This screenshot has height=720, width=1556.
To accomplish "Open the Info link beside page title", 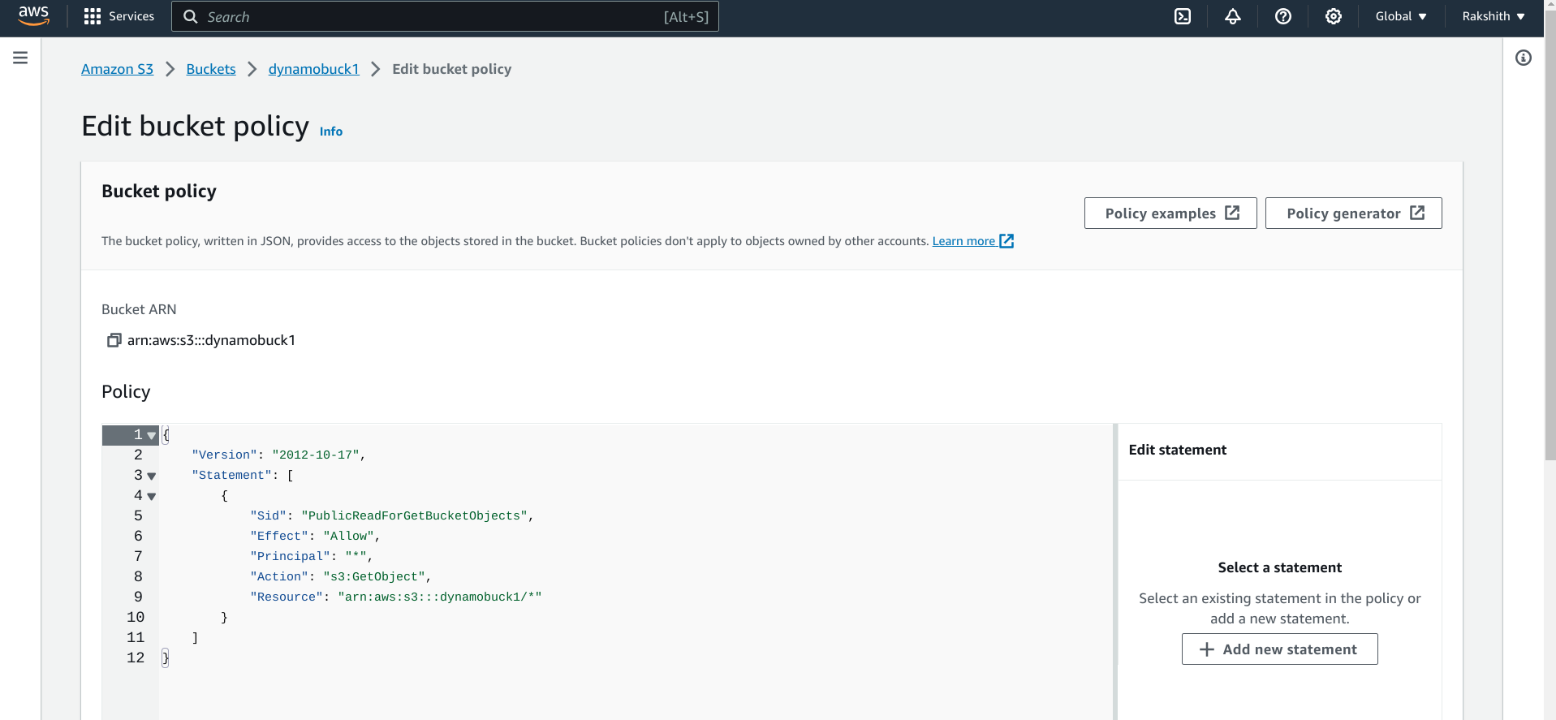I will [331, 131].
